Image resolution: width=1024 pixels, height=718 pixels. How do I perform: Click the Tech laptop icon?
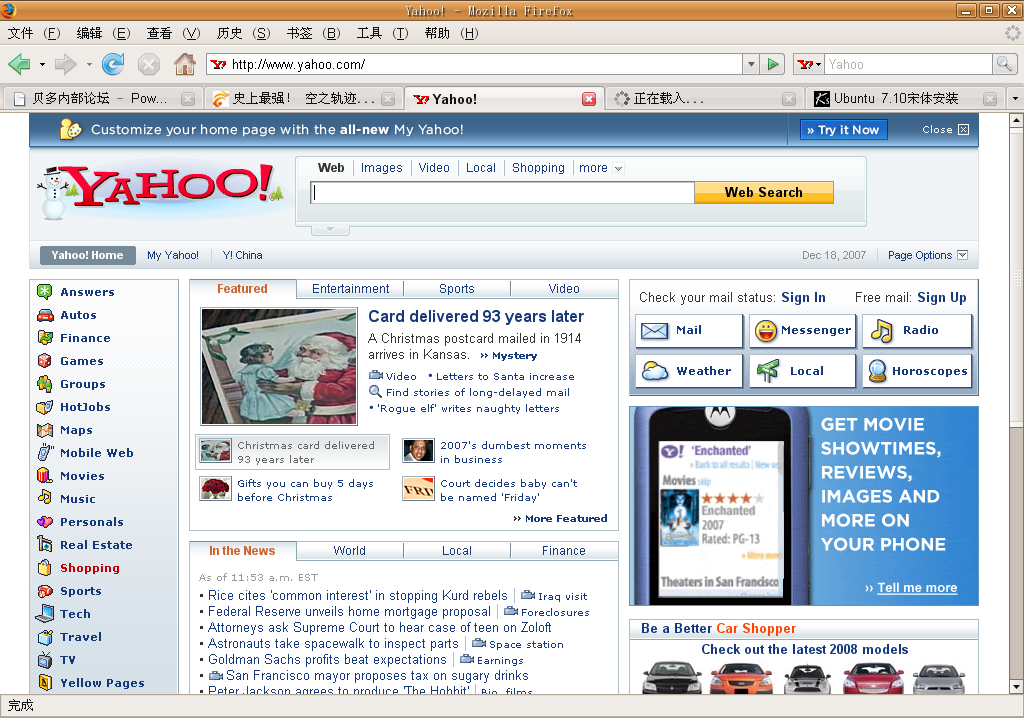44,613
